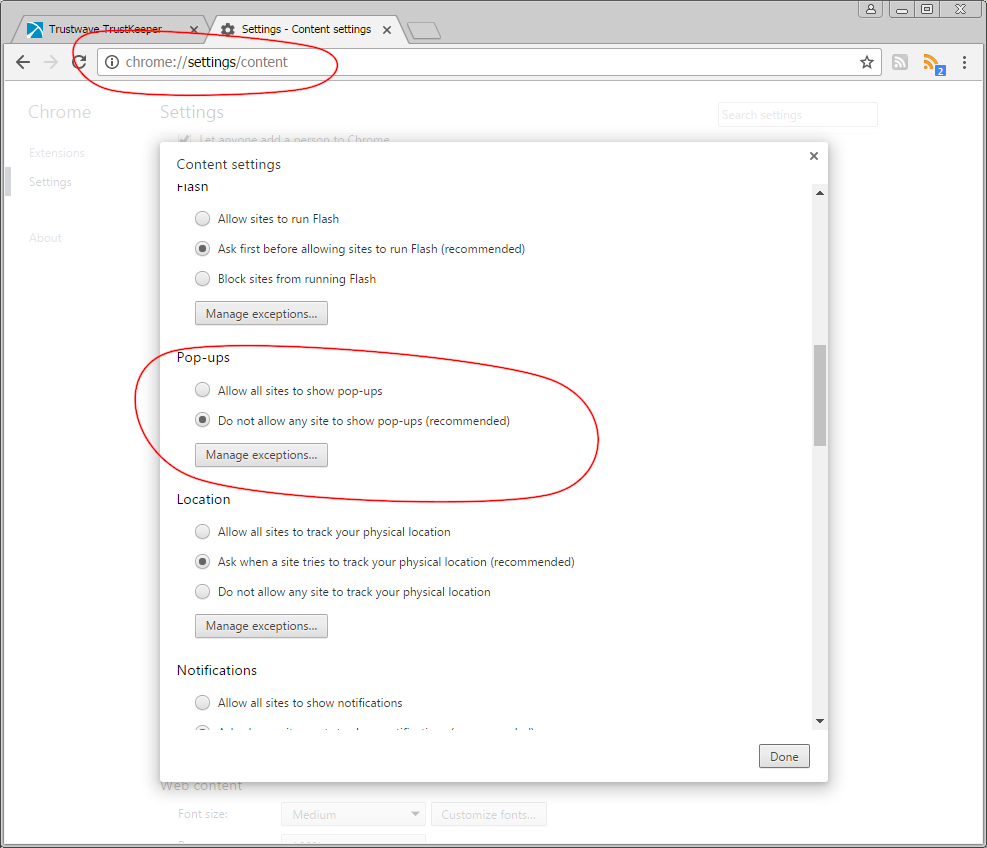Open Manage exceptions for Location
Image resolution: width=987 pixels, height=848 pixels.
click(x=261, y=626)
